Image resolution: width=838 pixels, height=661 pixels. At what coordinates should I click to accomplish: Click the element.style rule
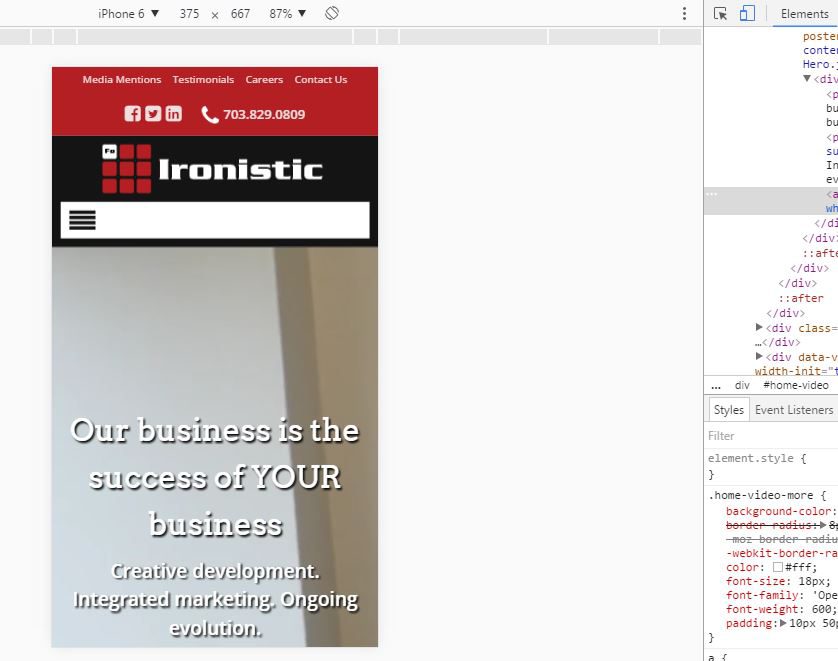(x=751, y=458)
